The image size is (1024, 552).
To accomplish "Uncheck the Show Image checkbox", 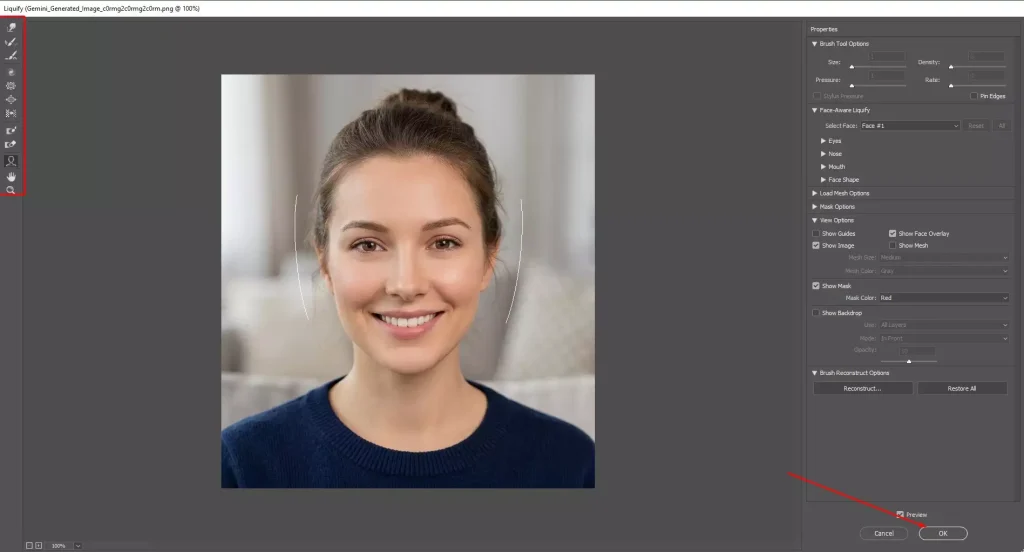I will click(x=816, y=246).
